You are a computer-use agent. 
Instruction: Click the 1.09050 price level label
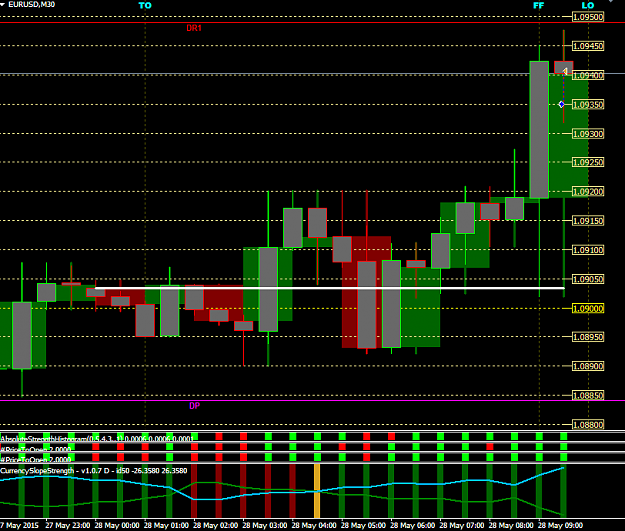click(x=588, y=279)
